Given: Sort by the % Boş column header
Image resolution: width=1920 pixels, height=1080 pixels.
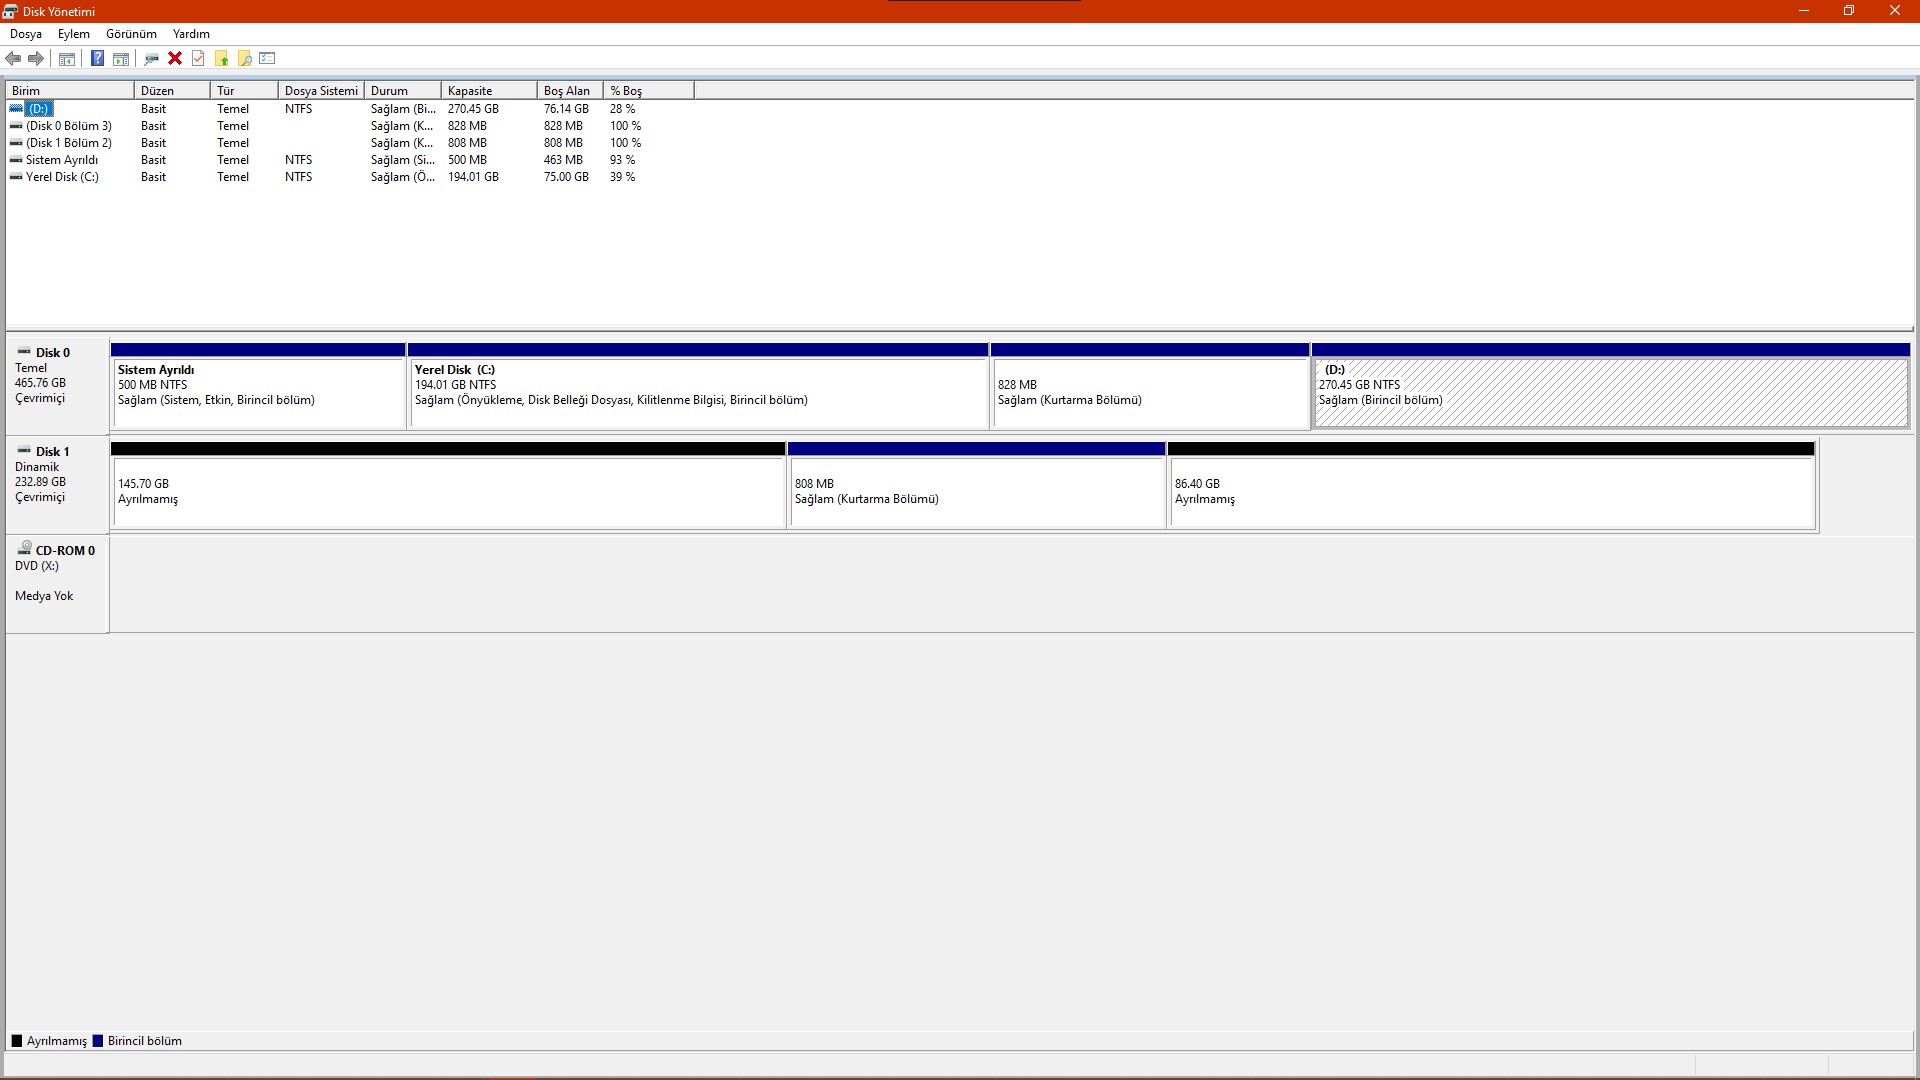Looking at the screenshot, I should [x=649, y=90].
